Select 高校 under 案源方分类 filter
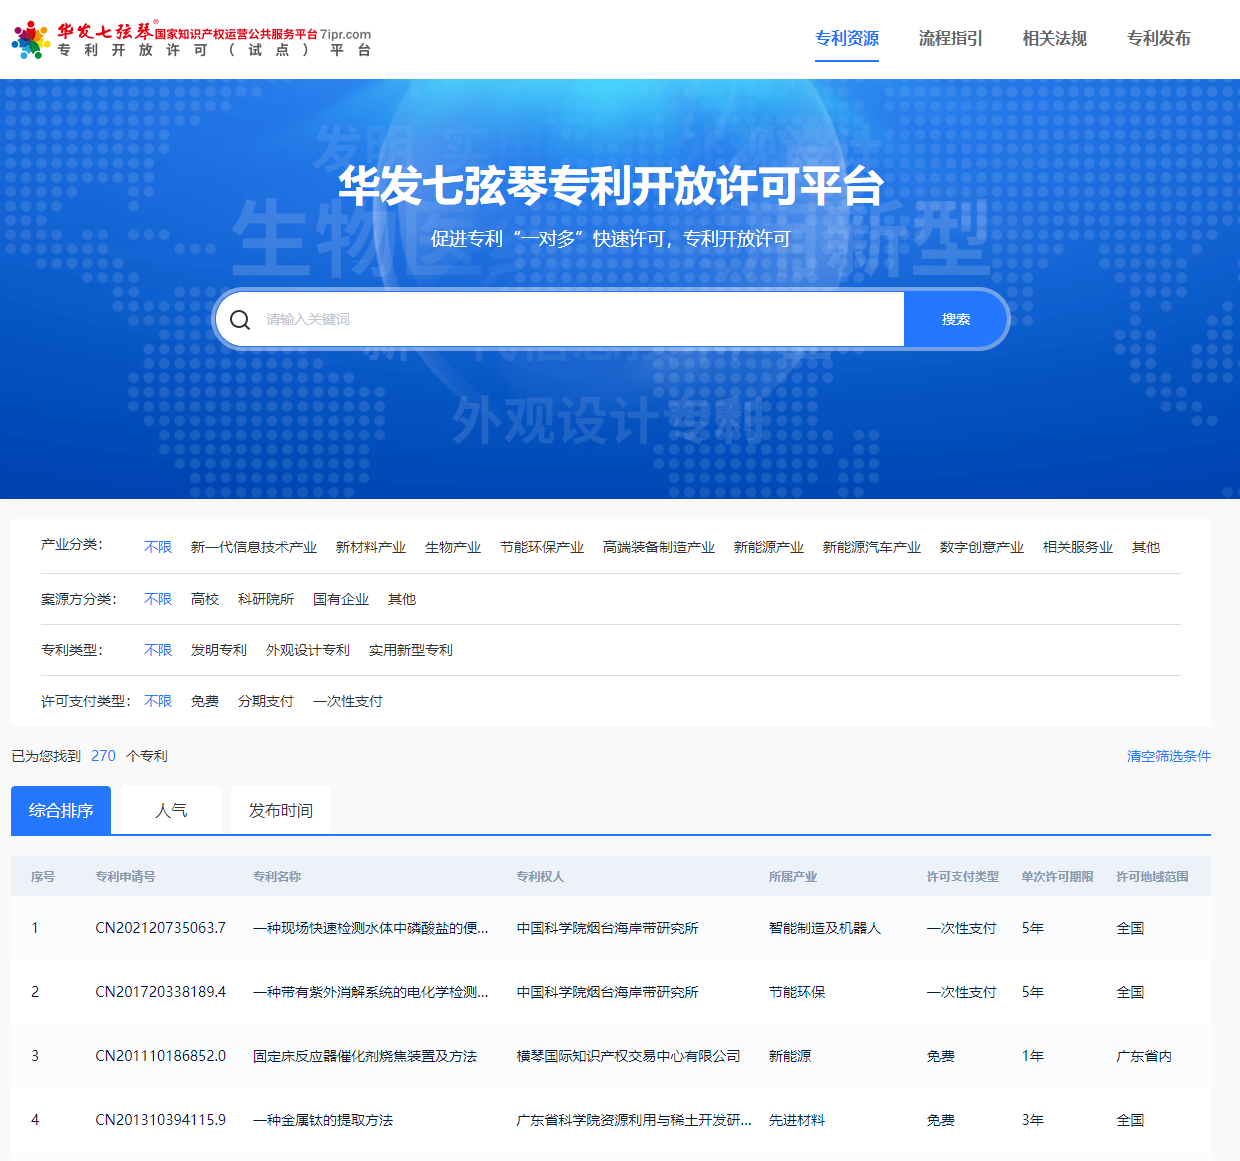1240x1161 pixels. pyautogui.click(x=204, y=600)
